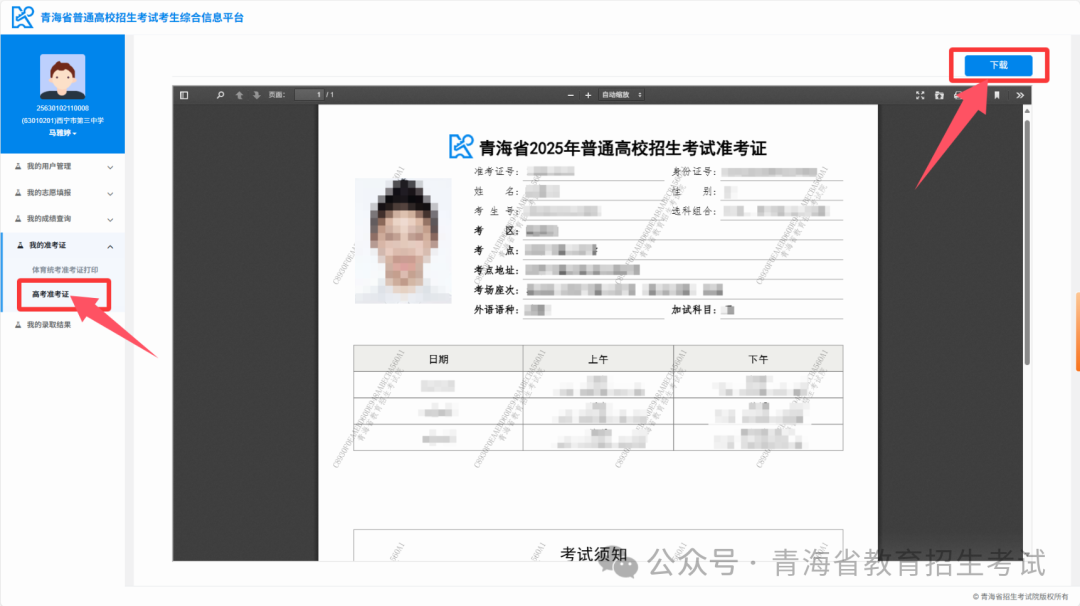Expand 我的成绩查询 section
Viewport: 1080px width, 606px height.
point(62,220)
